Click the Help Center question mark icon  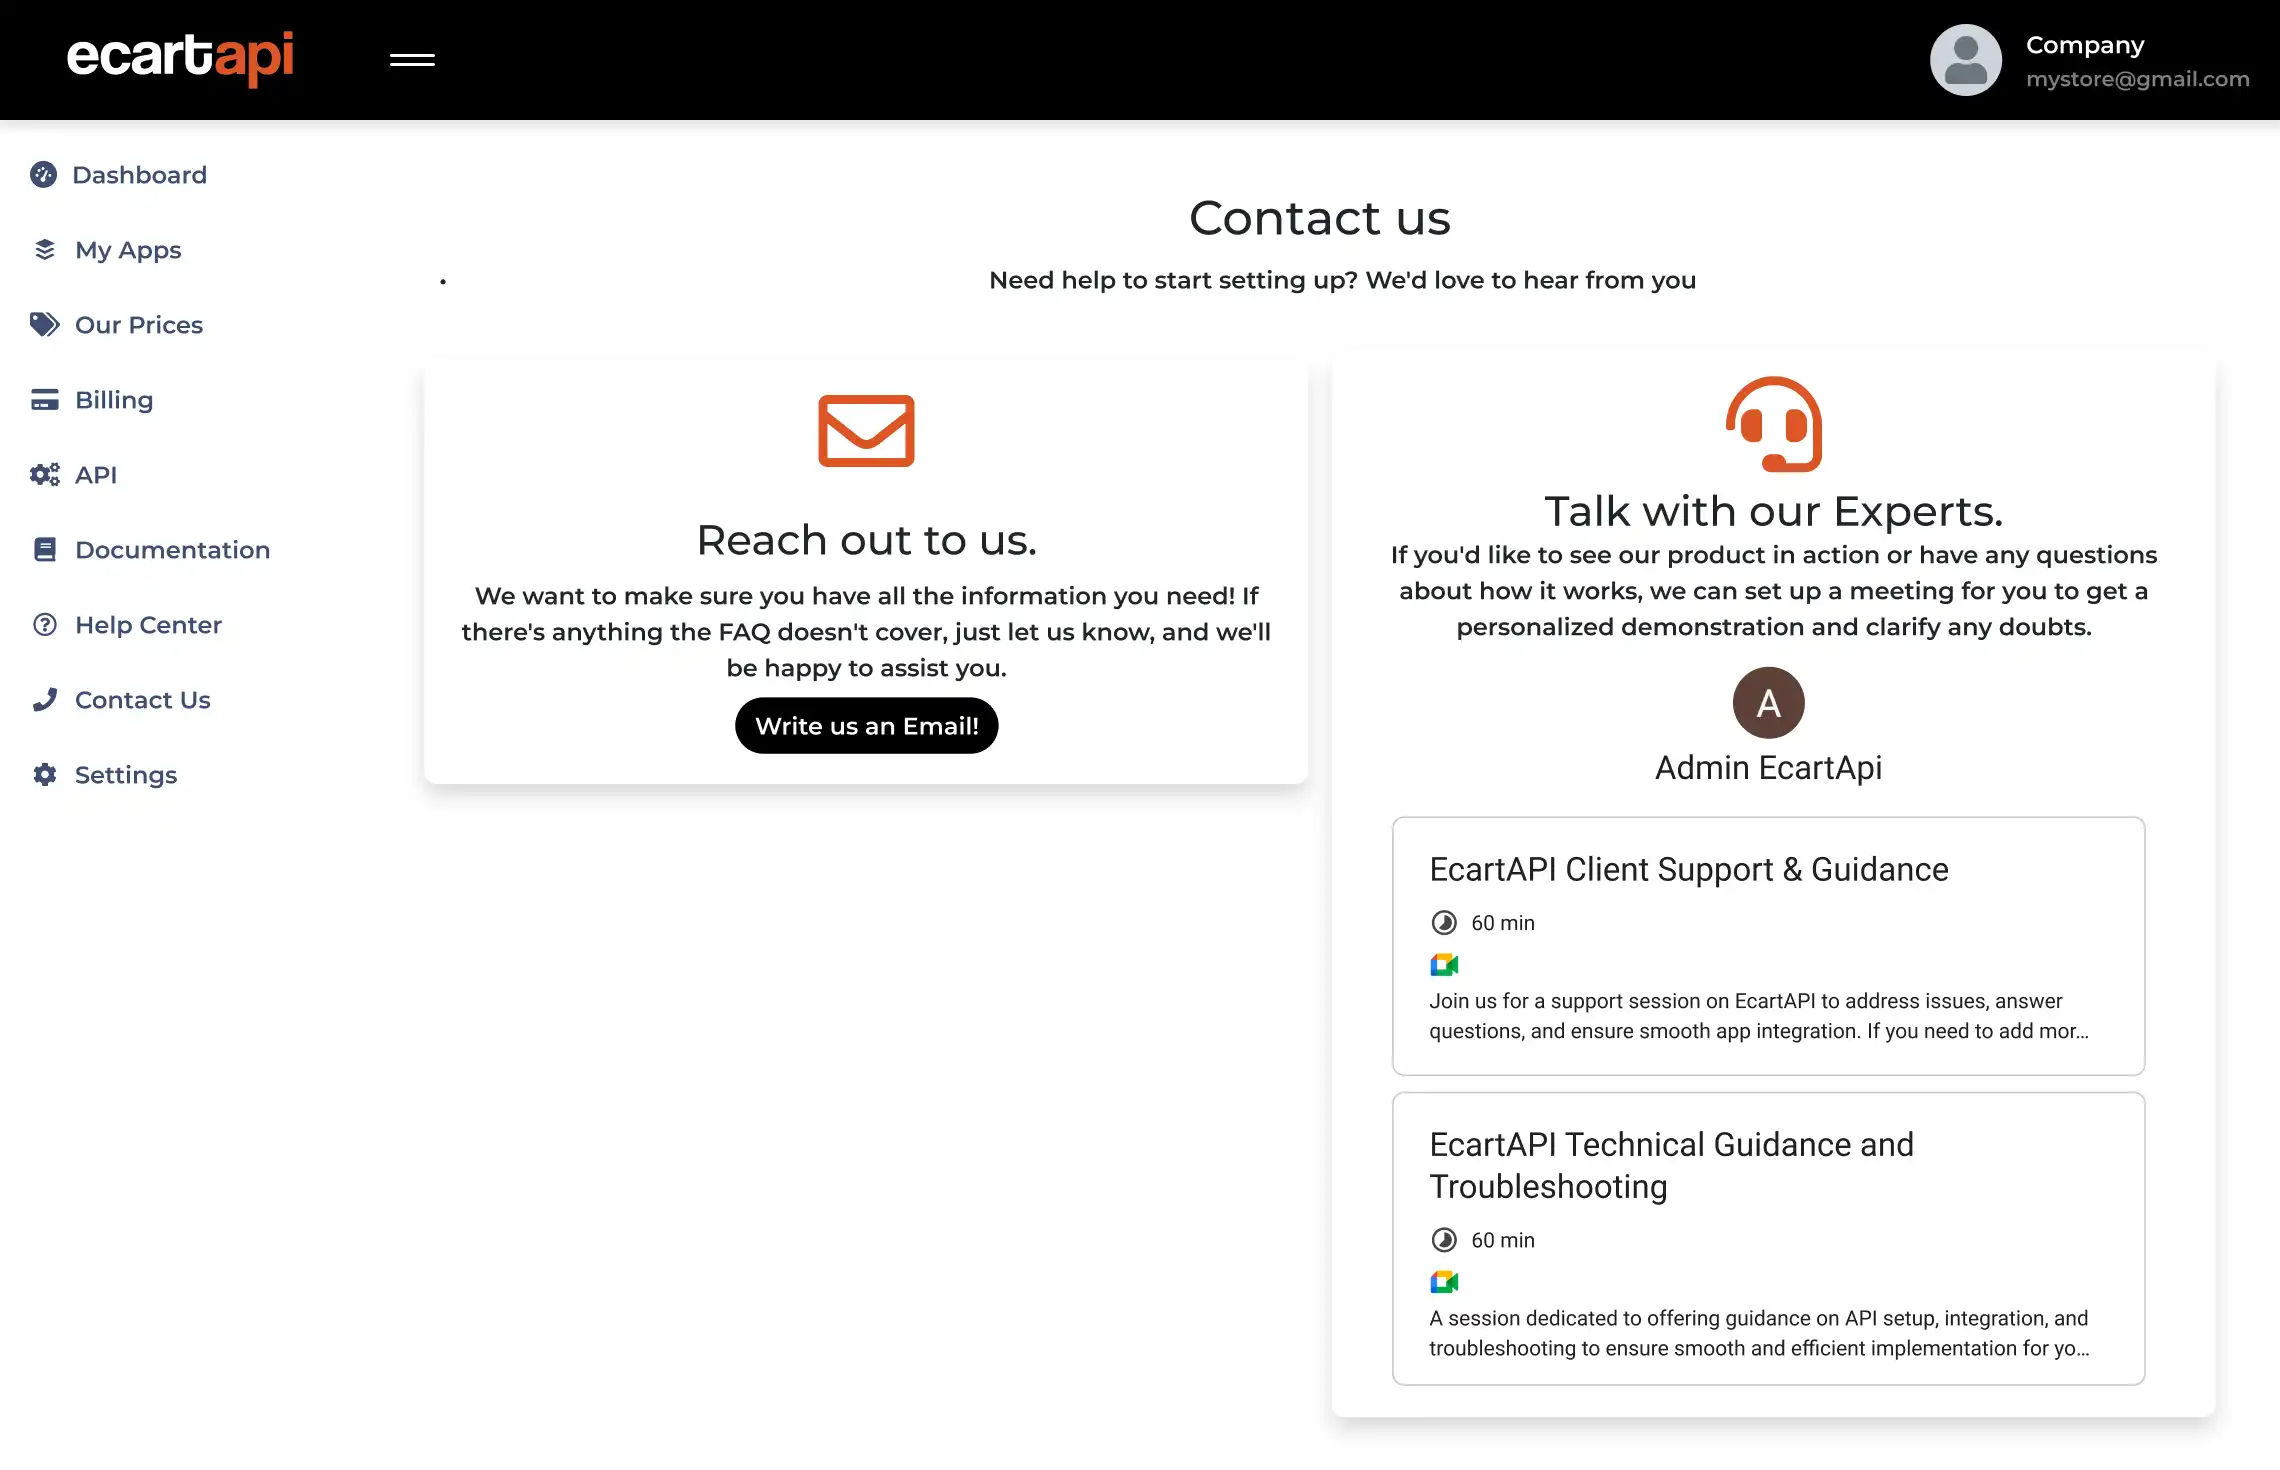point(44,624)
